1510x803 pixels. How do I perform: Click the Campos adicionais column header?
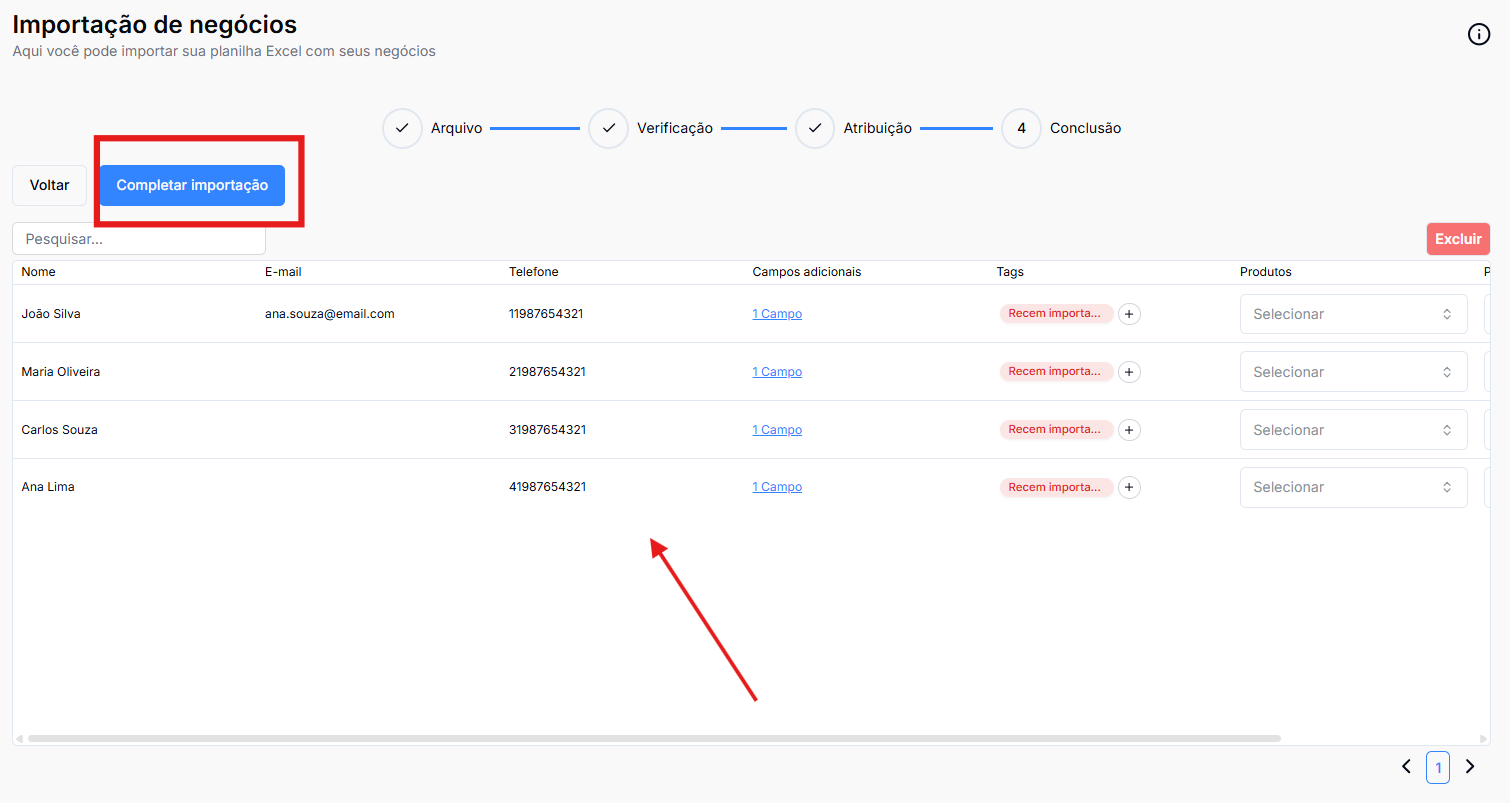(x=807, y=272)
